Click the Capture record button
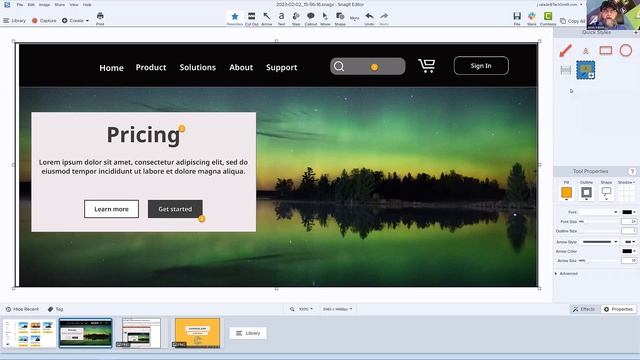This screenshot has height=360, width=640. click(x=44, y=20)
